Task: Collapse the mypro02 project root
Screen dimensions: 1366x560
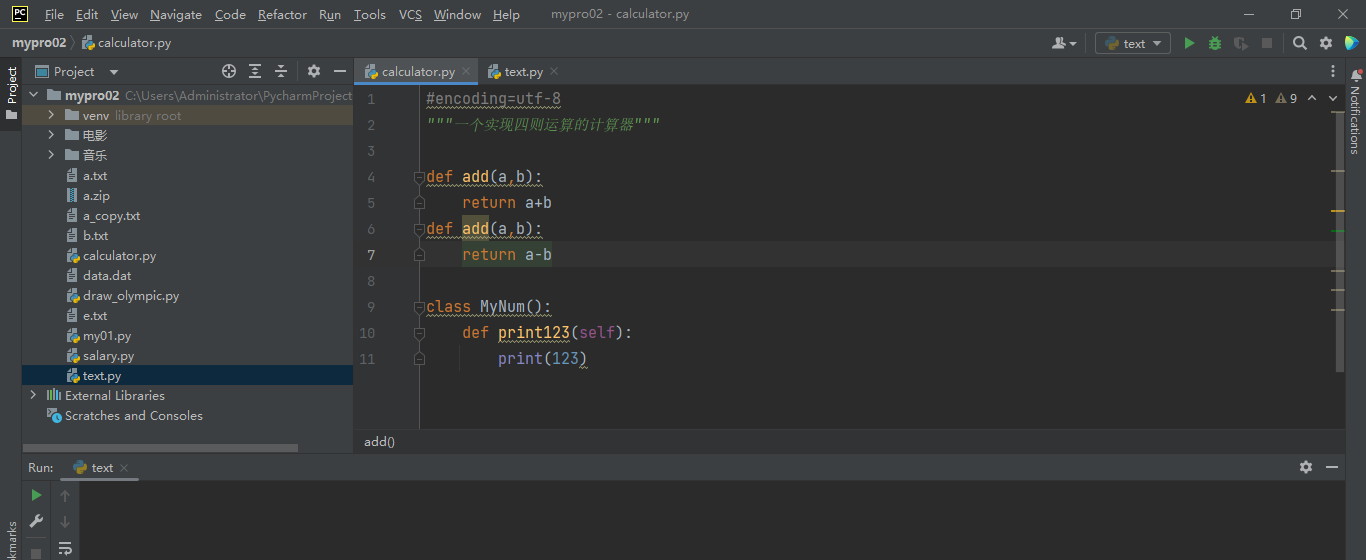Action: coord(33,95)
